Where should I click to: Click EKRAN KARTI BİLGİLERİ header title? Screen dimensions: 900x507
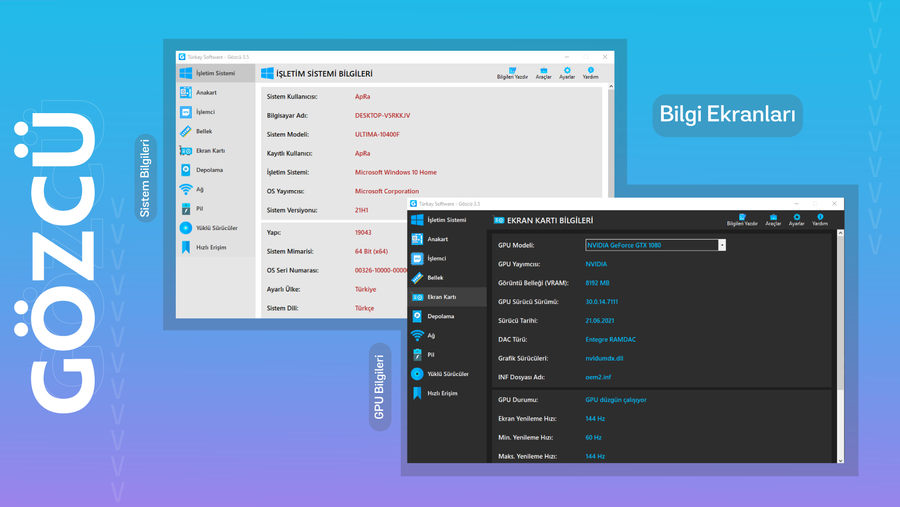click(550, 220)
